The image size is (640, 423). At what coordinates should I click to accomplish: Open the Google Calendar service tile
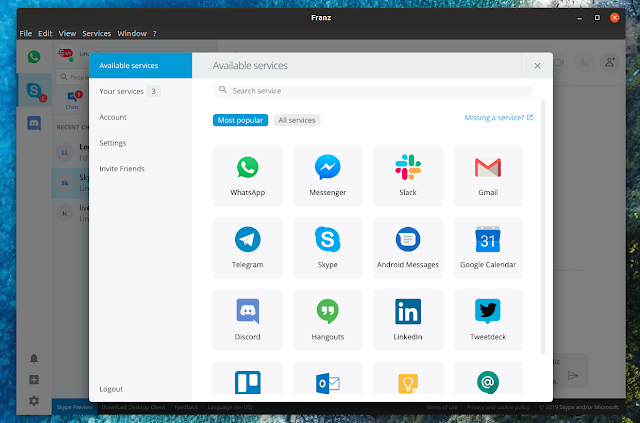(x=488, y=247)
